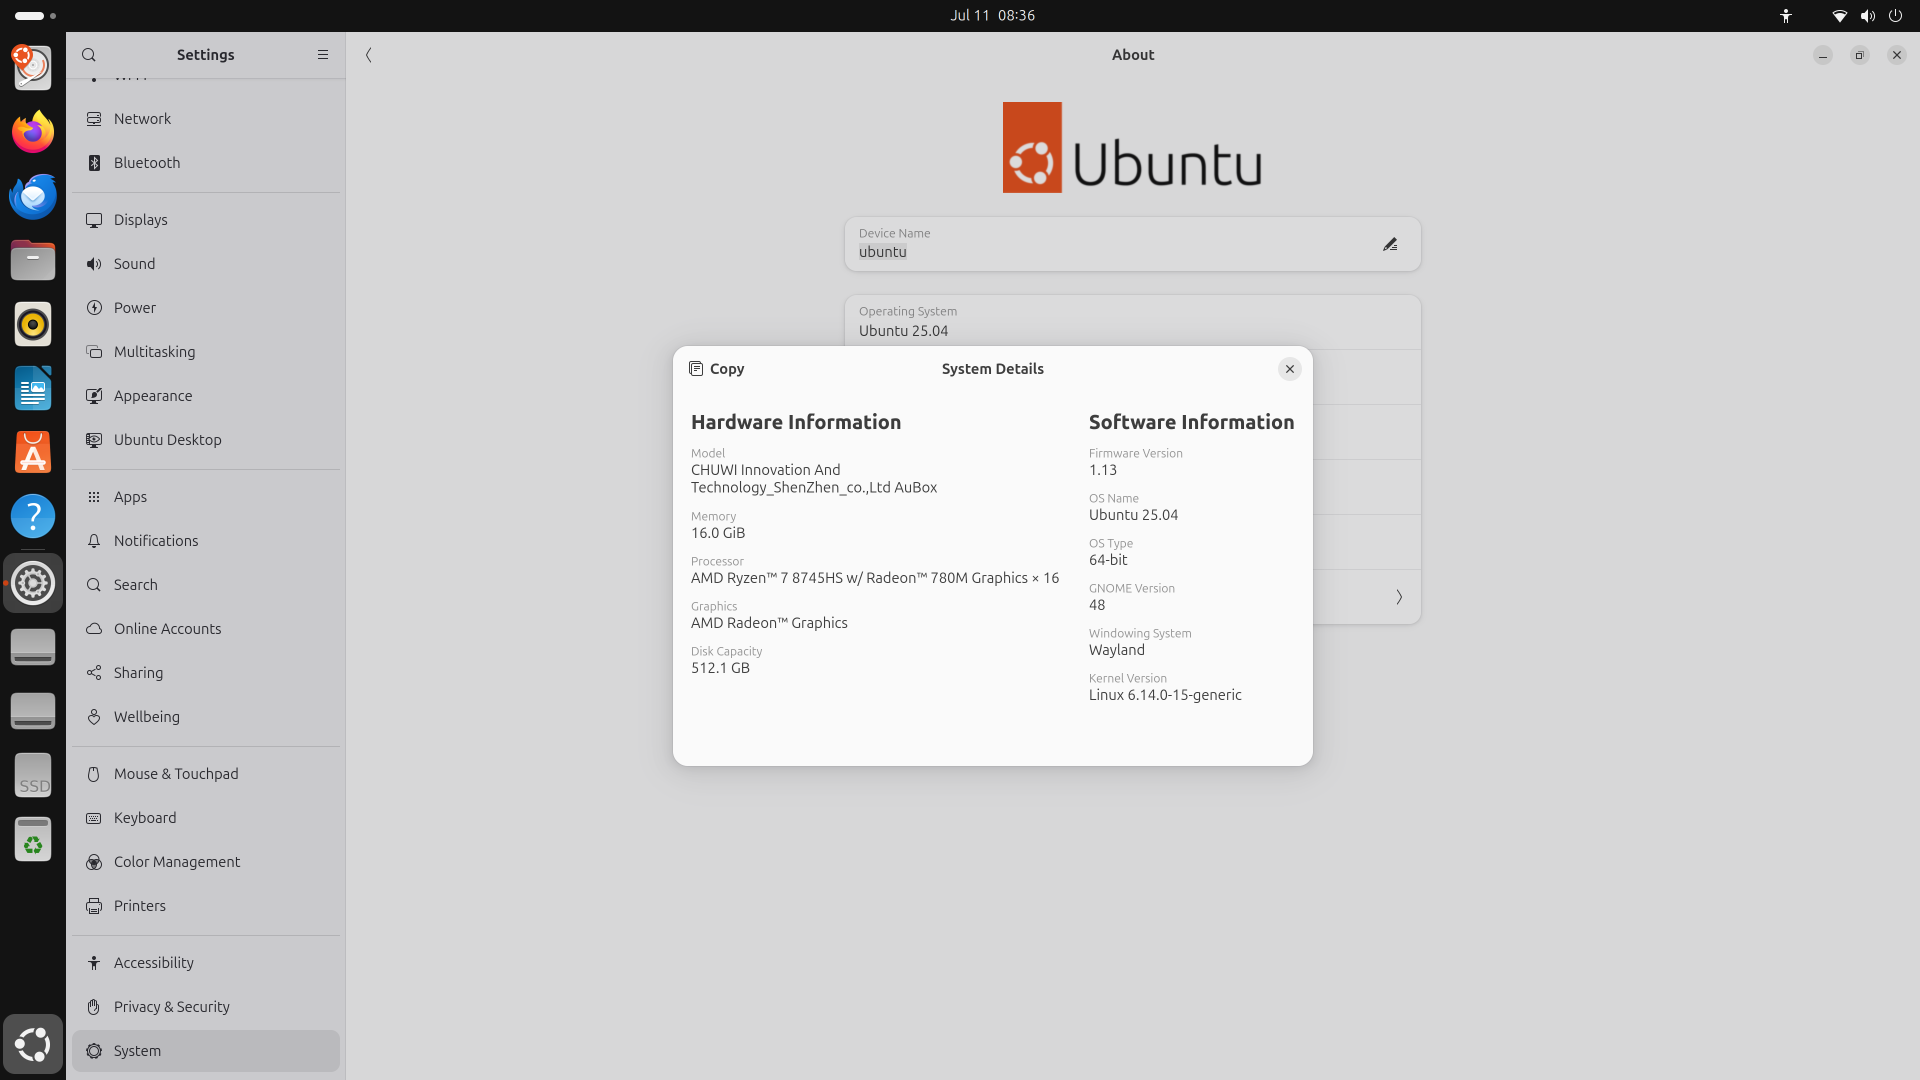
Task: Click the Copy icon in System Details
Action: (696, 369)
